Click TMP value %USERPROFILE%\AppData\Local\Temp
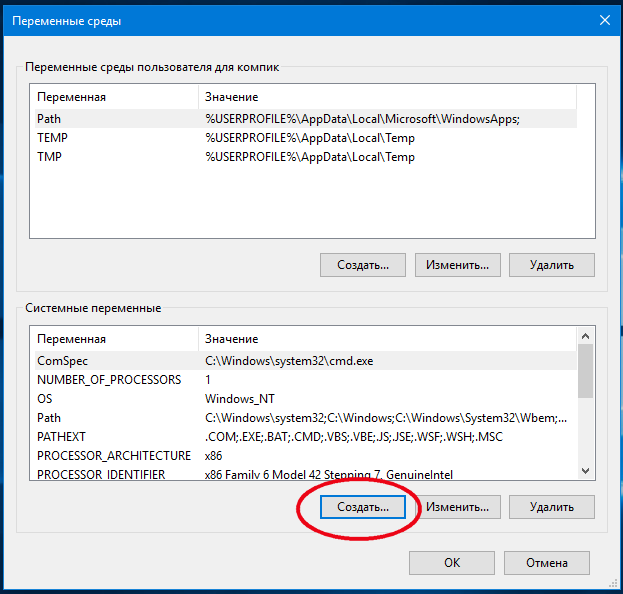623x594 pixels. coord(310,157)
